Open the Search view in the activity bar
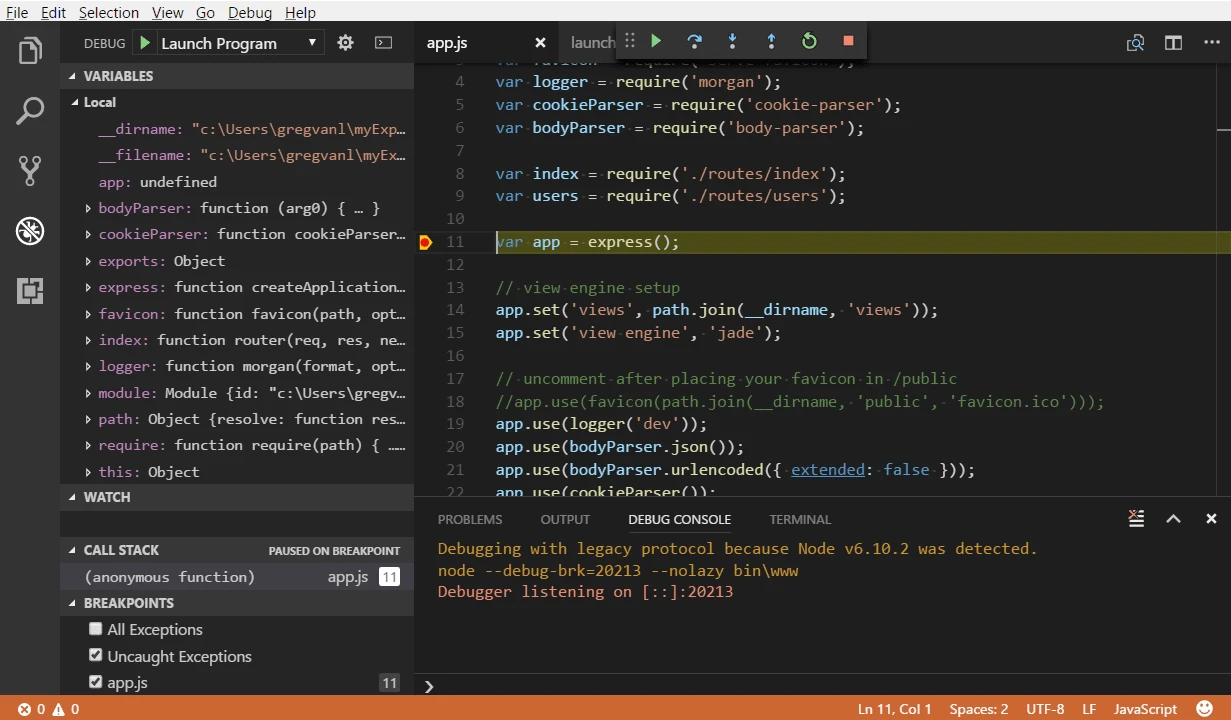 tap(29, 110)
